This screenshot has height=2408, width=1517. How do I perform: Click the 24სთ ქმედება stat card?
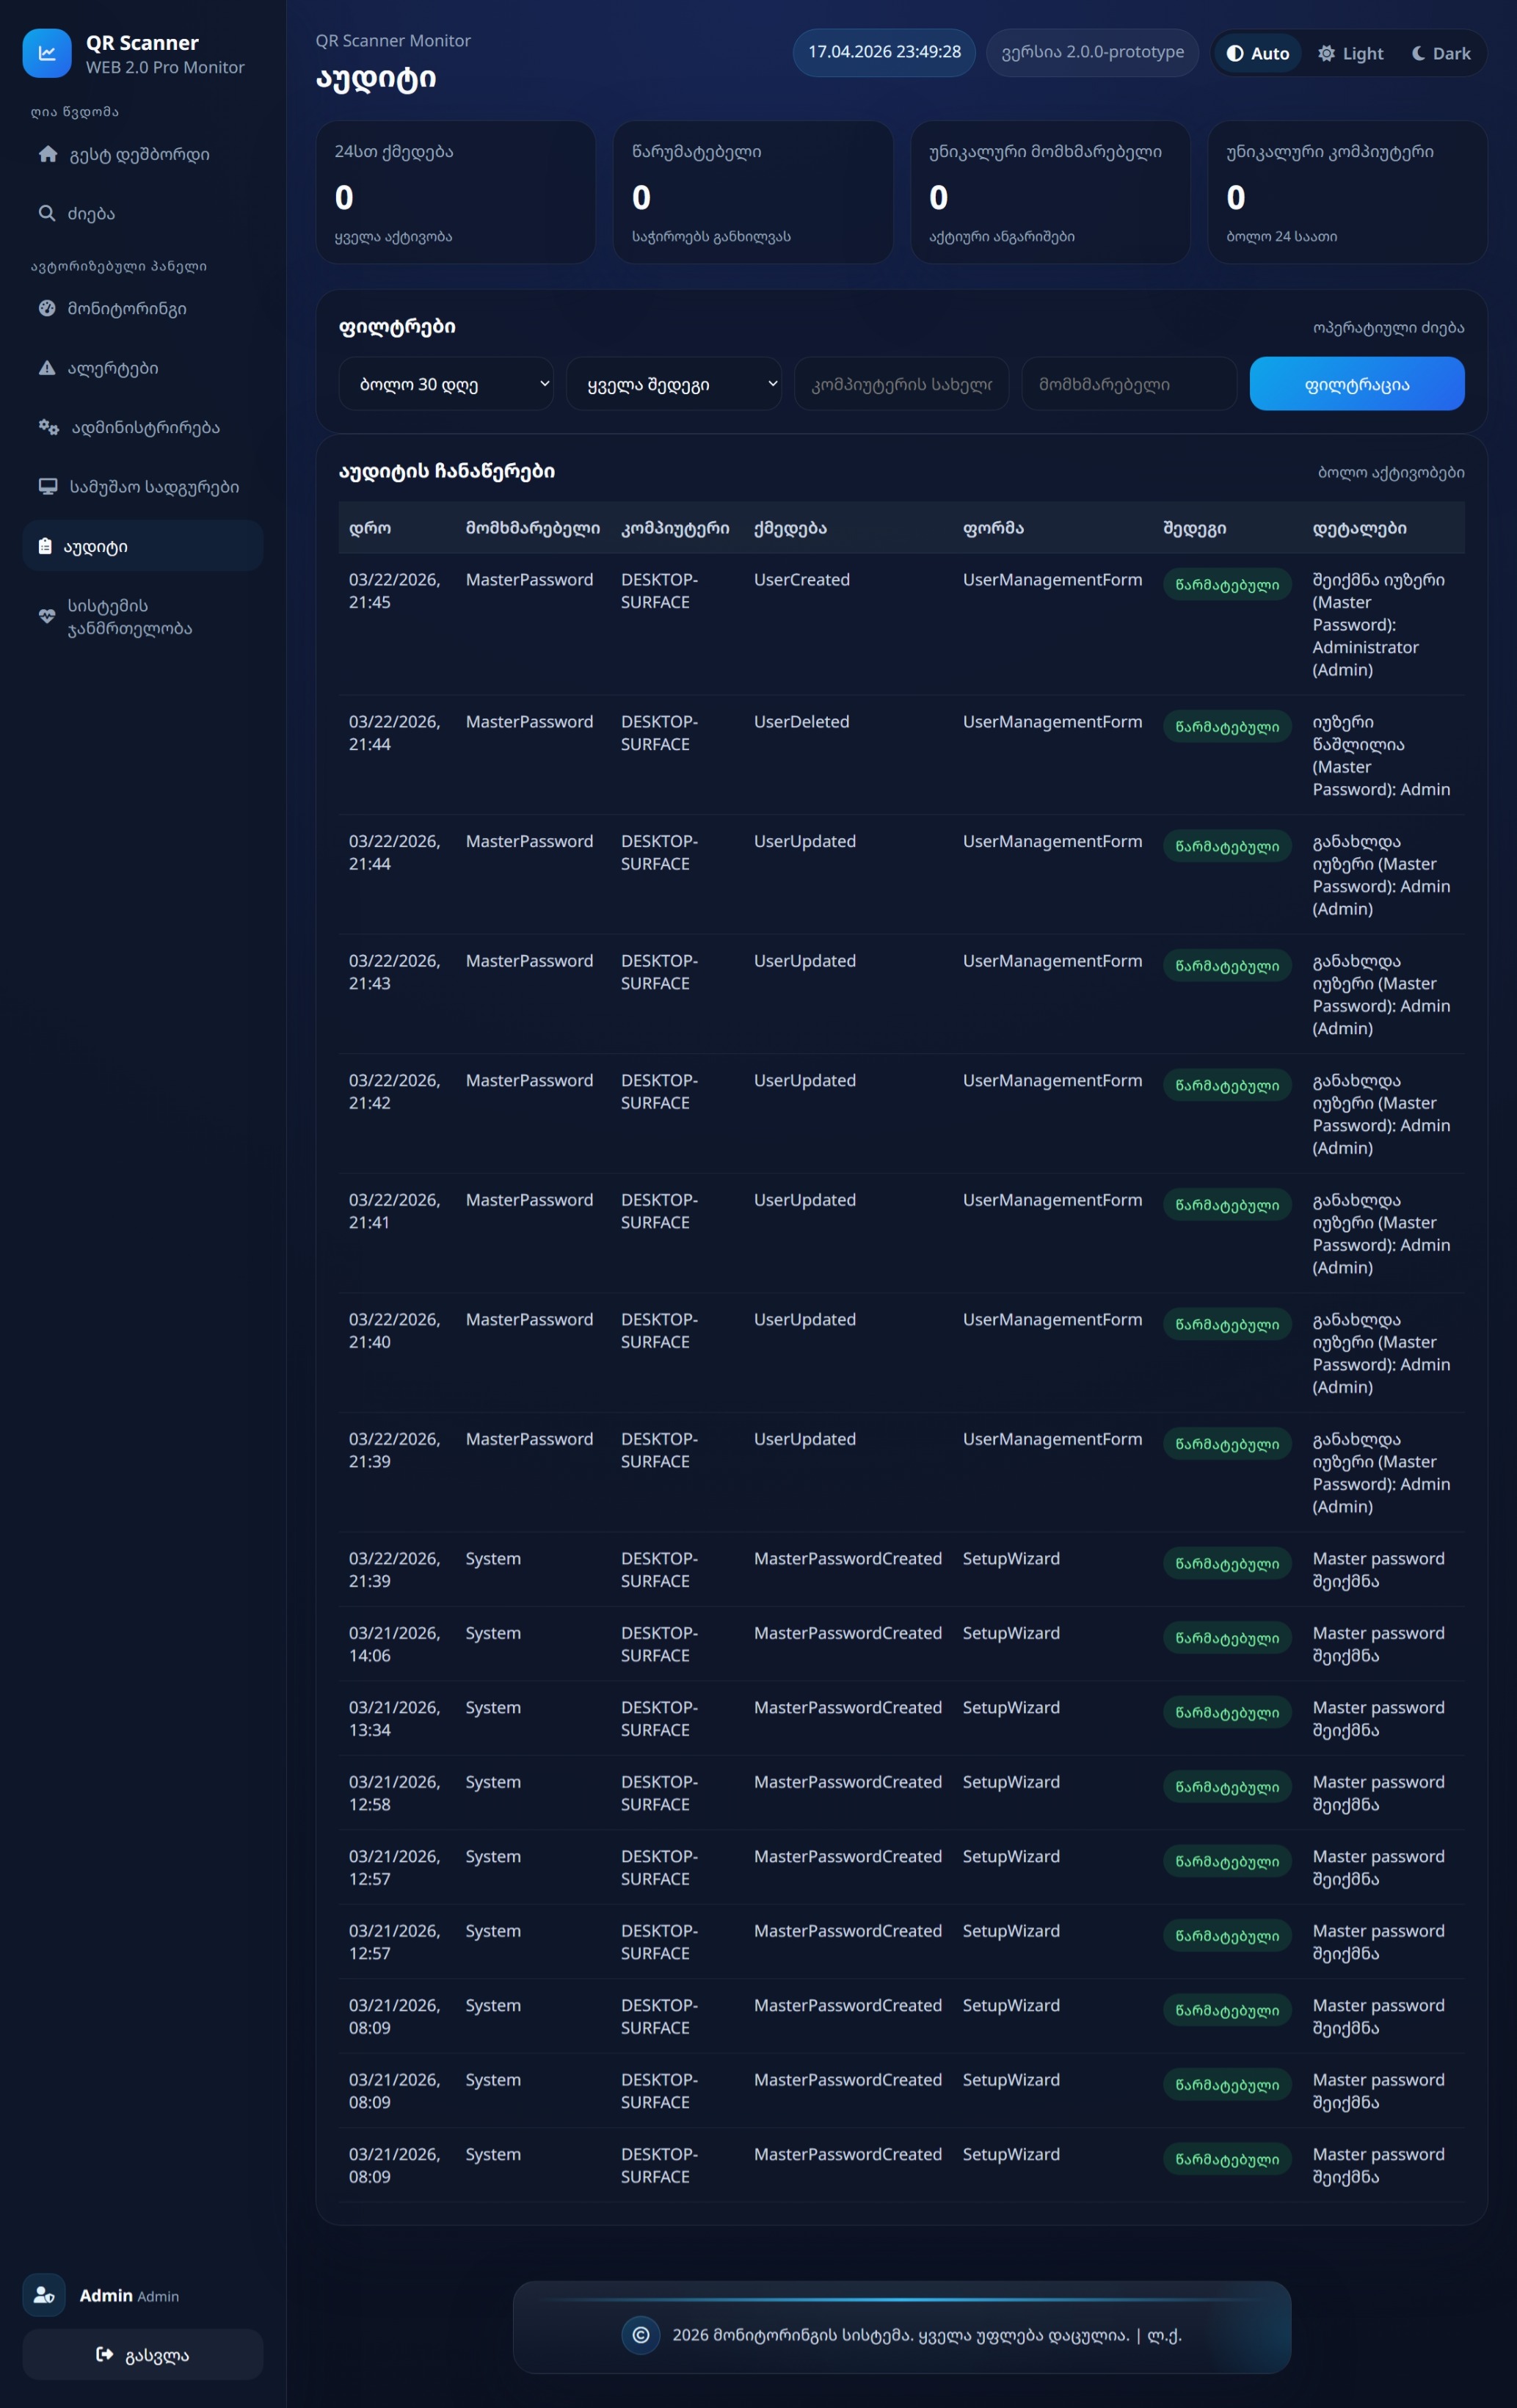pos(456,192)
